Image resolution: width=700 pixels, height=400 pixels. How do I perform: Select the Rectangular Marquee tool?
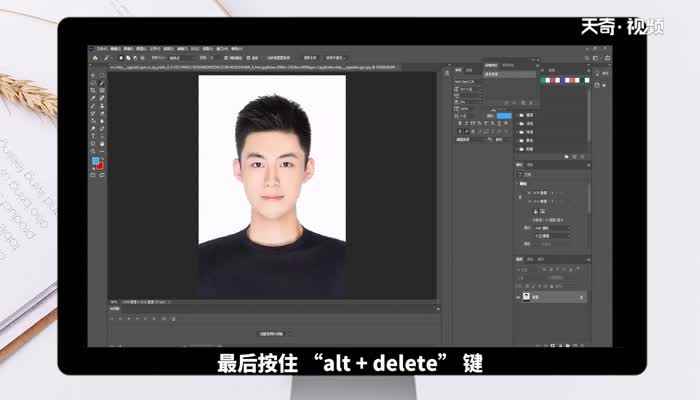102,75
